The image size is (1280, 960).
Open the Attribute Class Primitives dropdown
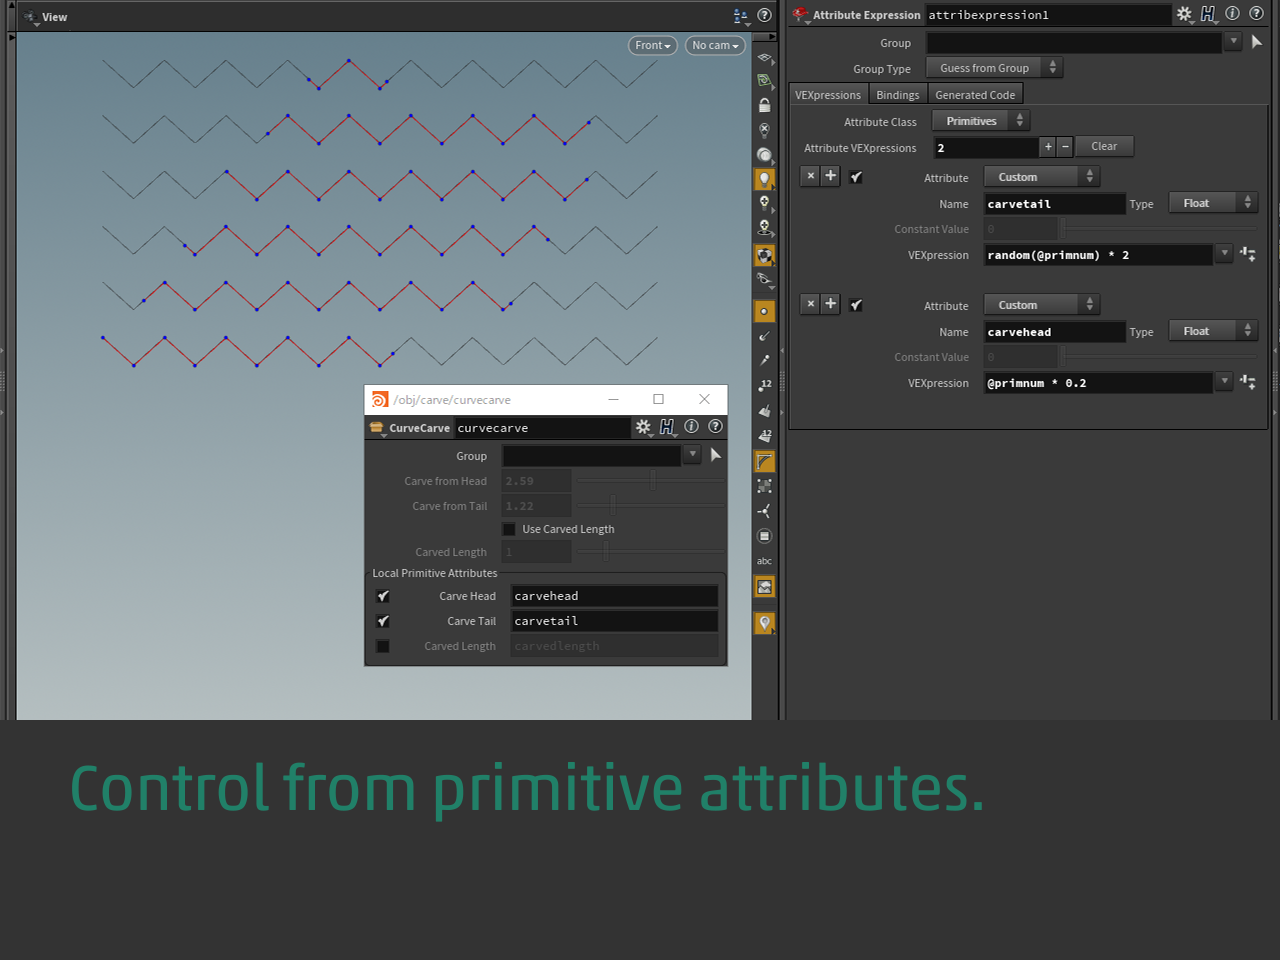pos(980,121)
